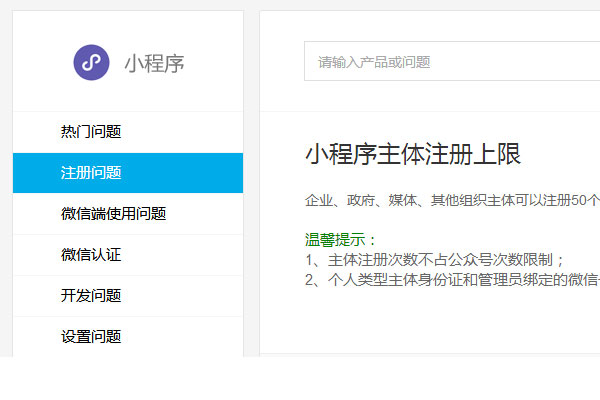
Task: Focus the 请输入产品或问题 search field
Action: (452, 61)
